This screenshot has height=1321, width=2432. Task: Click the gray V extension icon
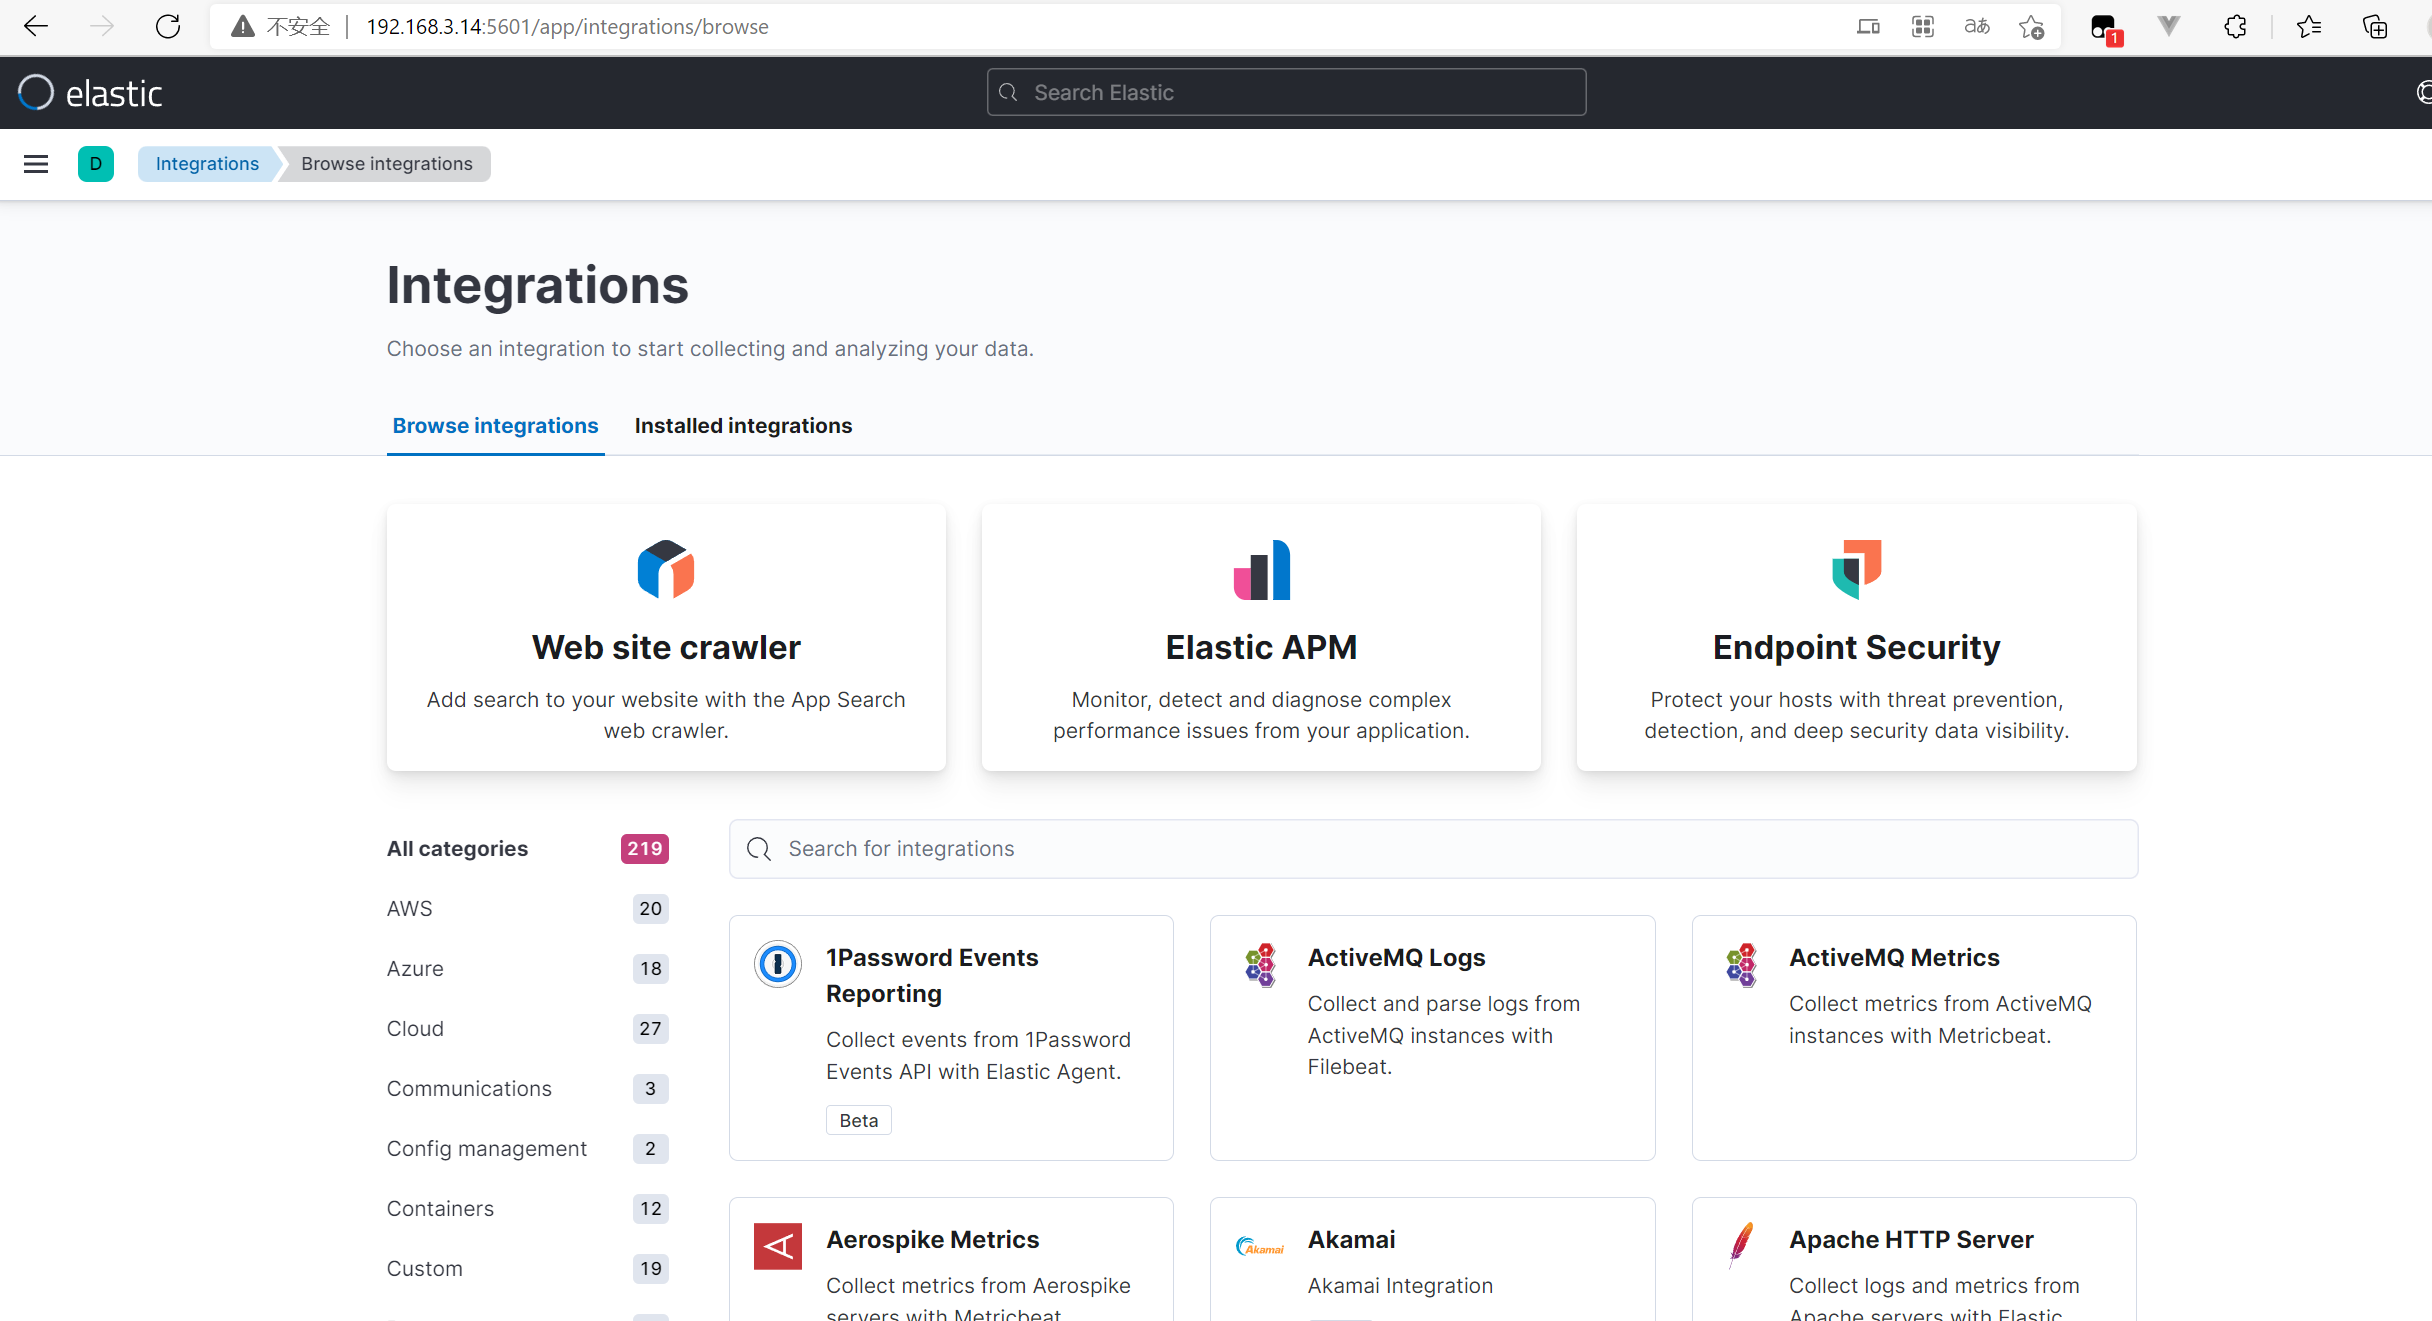2169,26
